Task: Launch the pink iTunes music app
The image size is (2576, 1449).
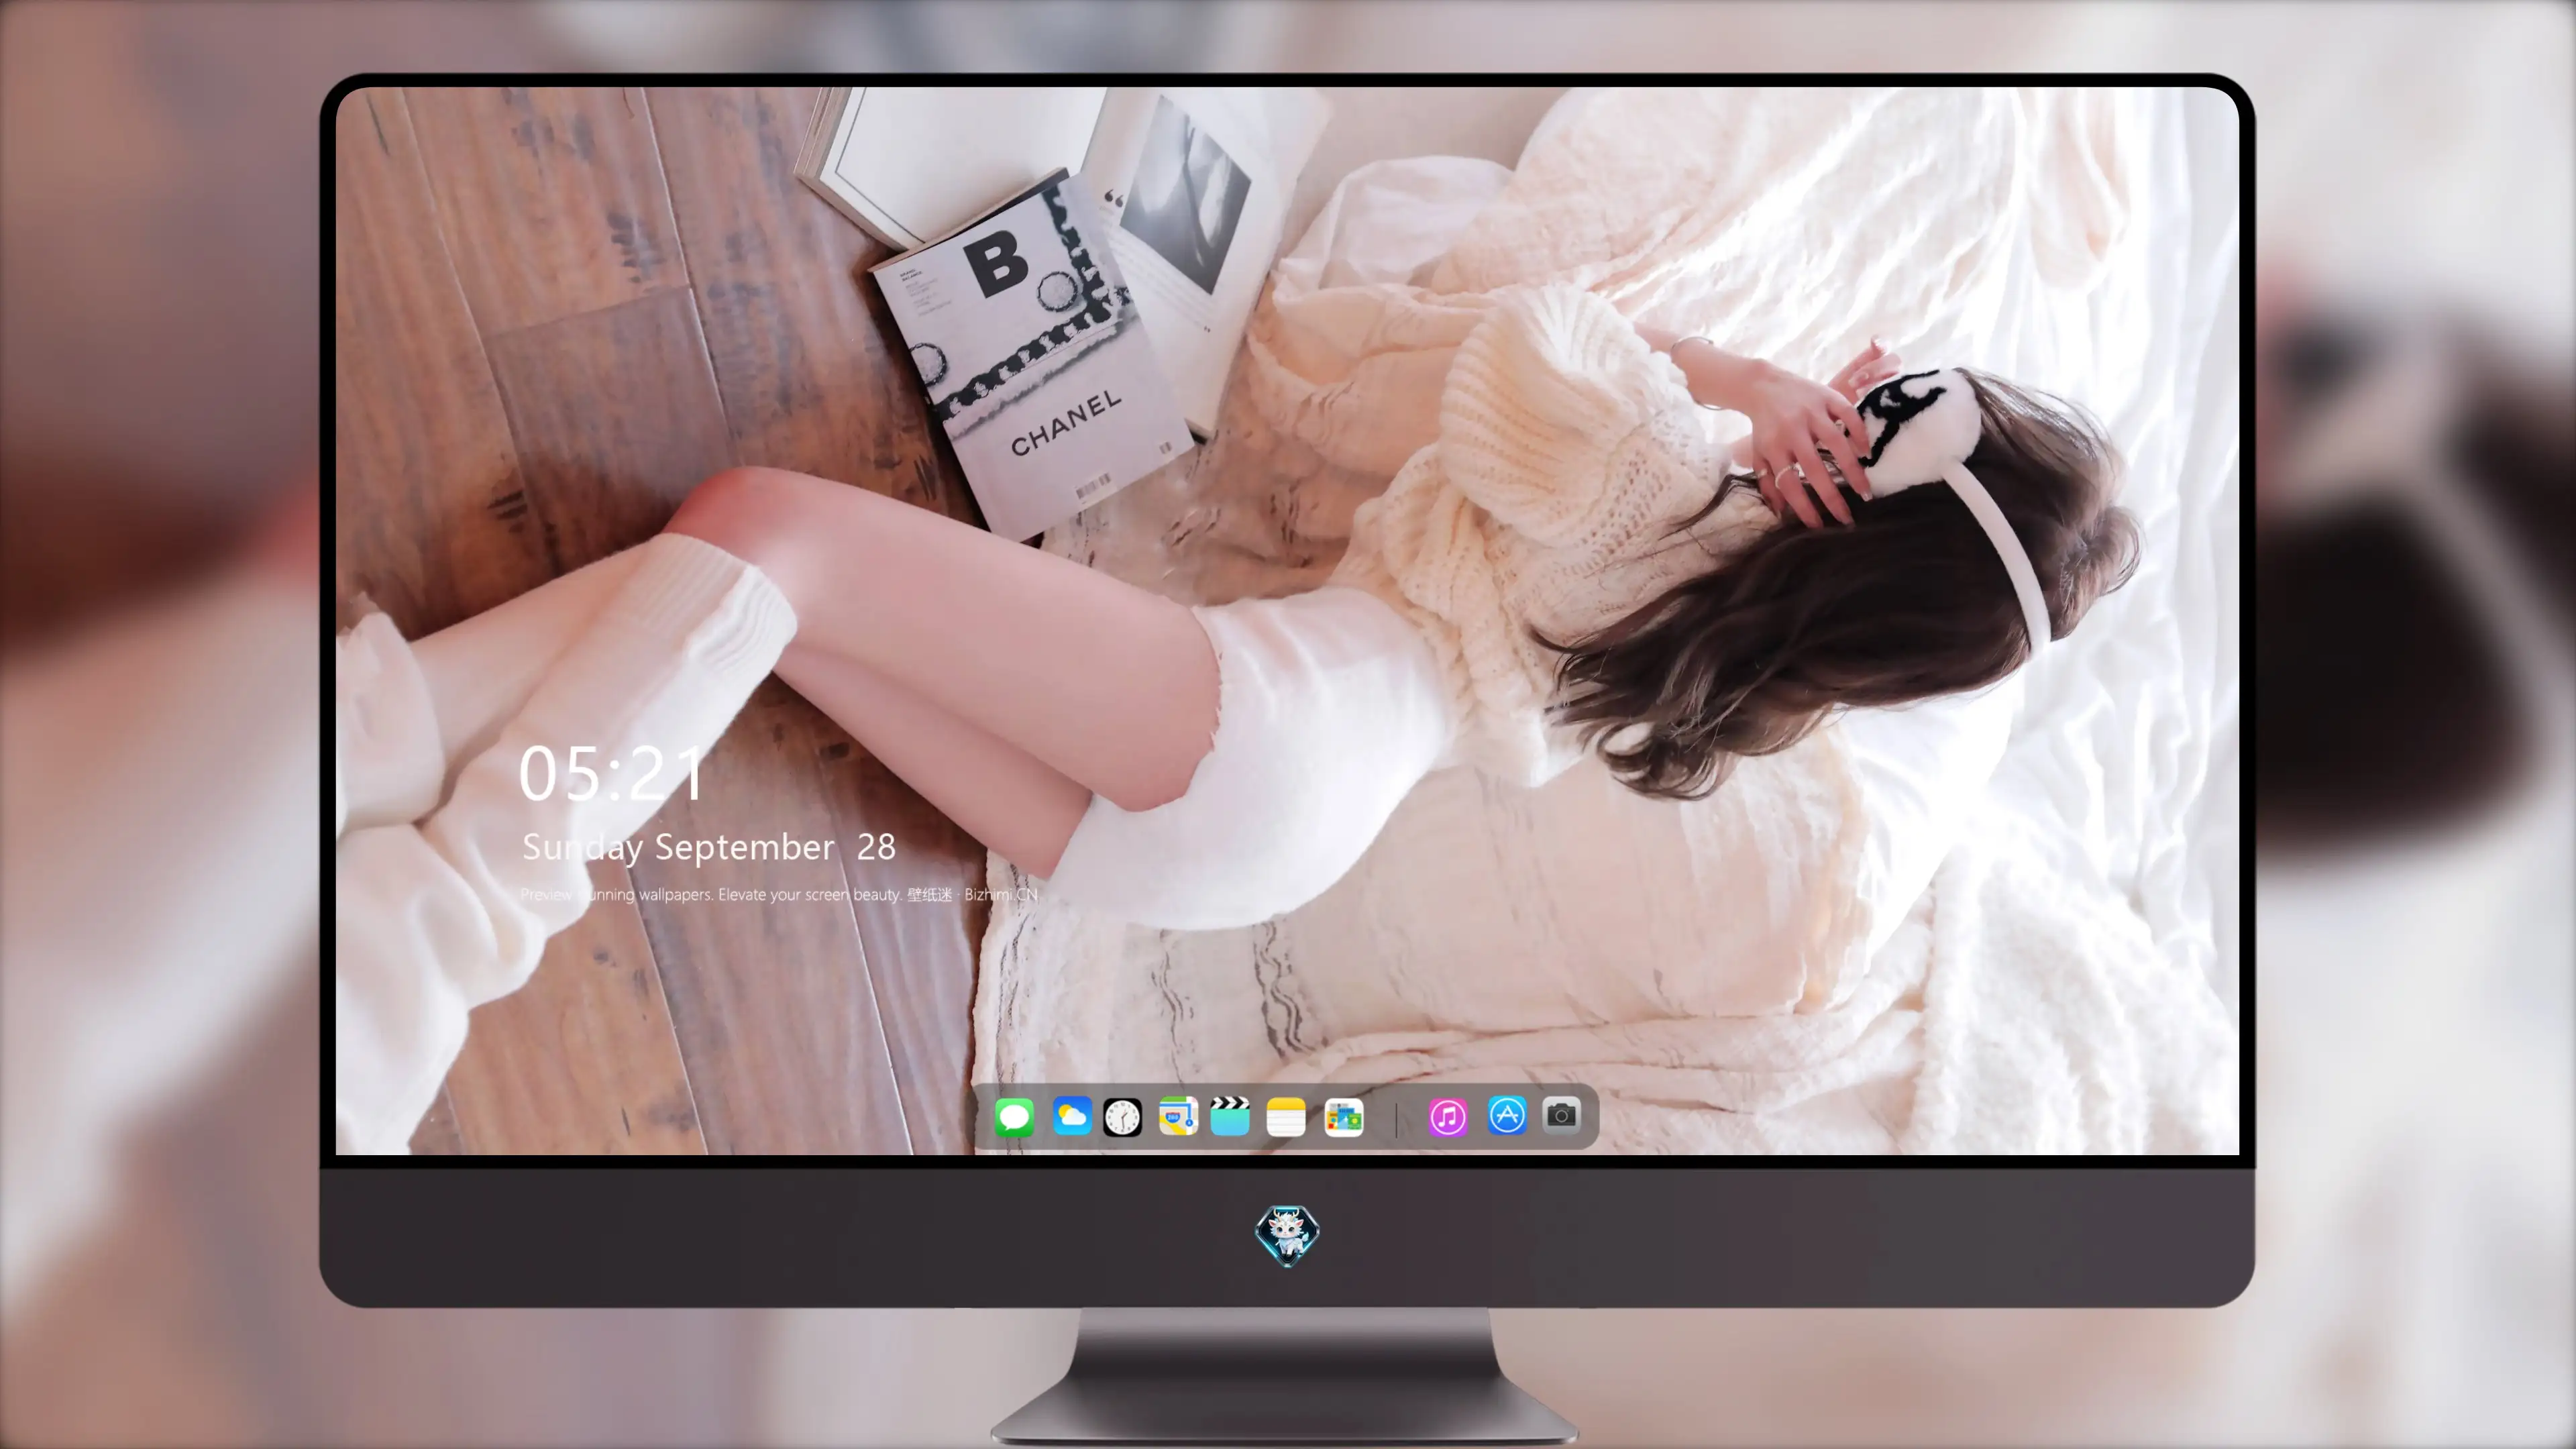Action: tap(1448, 1116)
